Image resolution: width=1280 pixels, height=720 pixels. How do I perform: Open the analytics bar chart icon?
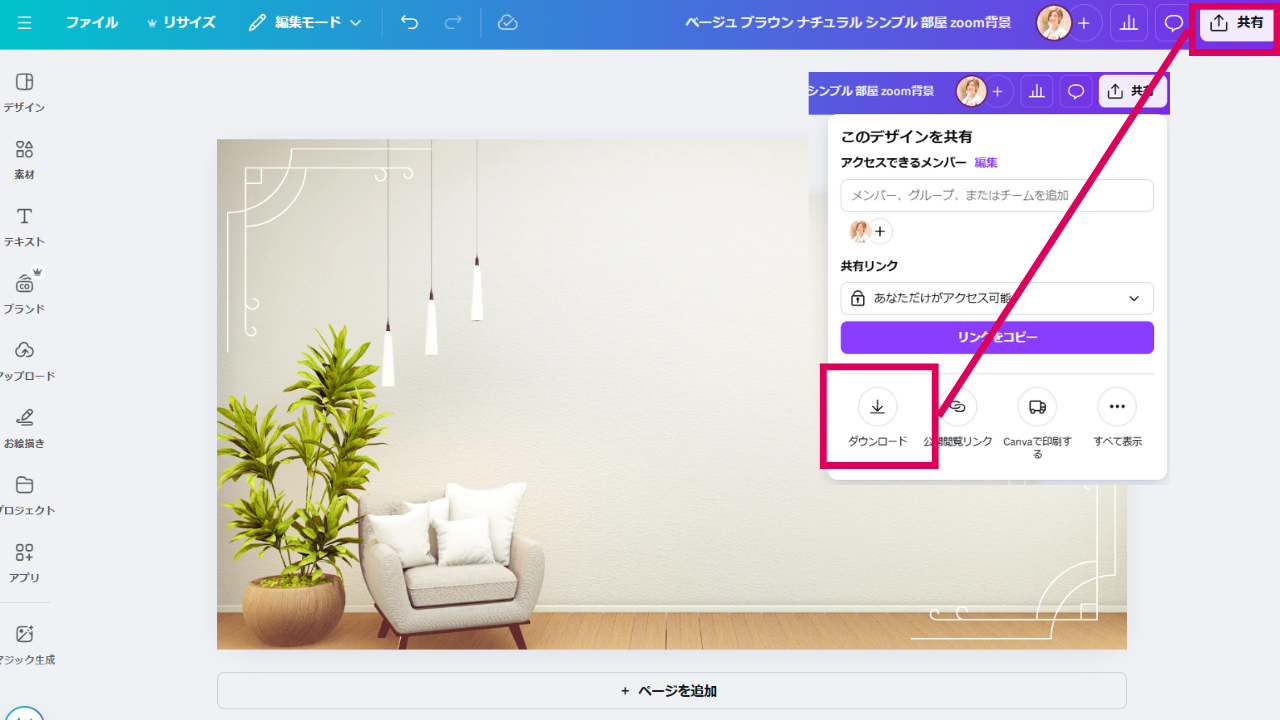coord(1129,23)
